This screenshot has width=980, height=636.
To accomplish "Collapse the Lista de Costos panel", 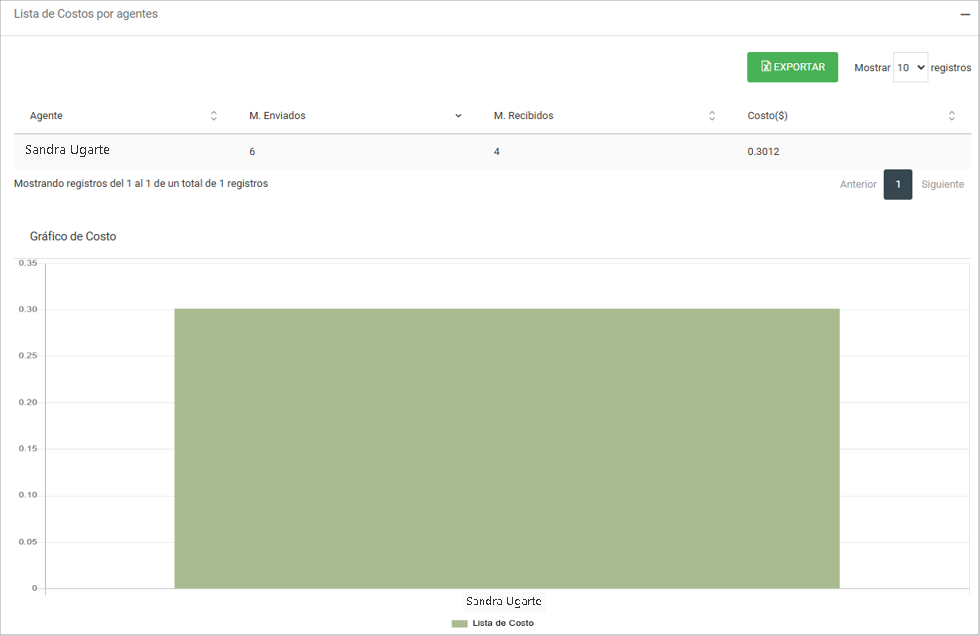I will 965,15.
